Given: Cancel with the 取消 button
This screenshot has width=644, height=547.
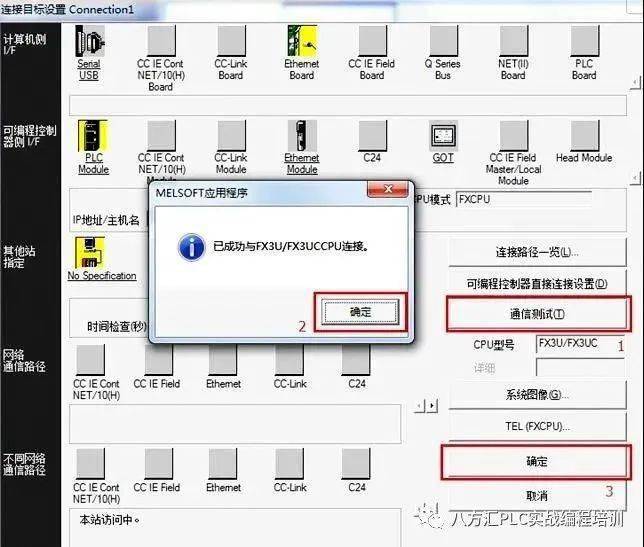Looking at the screenshot, I should pos(537,496).
